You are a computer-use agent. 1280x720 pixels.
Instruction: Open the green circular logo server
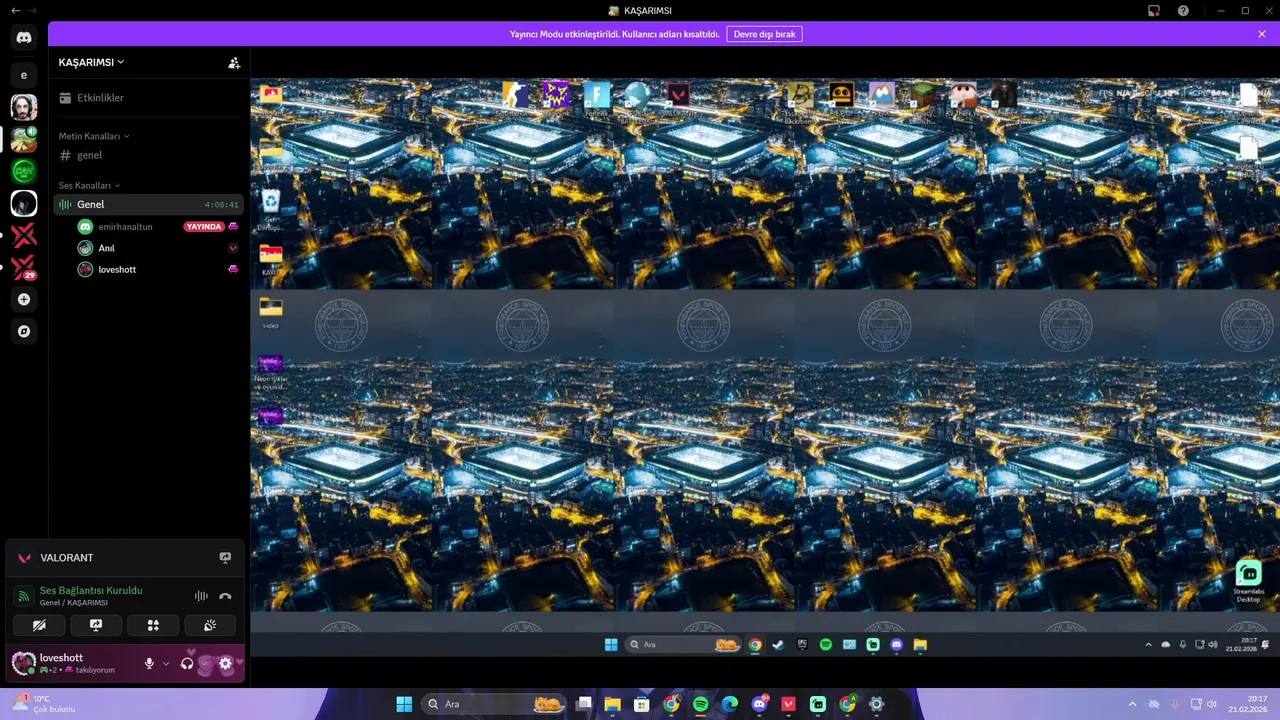tap(24, 171)
